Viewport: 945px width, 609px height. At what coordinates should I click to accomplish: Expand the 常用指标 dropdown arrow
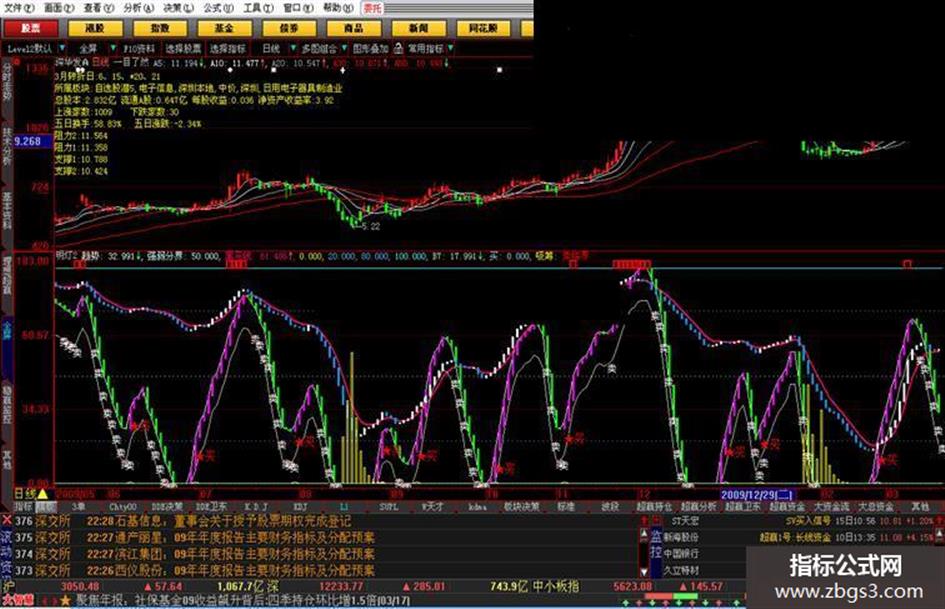451,48
